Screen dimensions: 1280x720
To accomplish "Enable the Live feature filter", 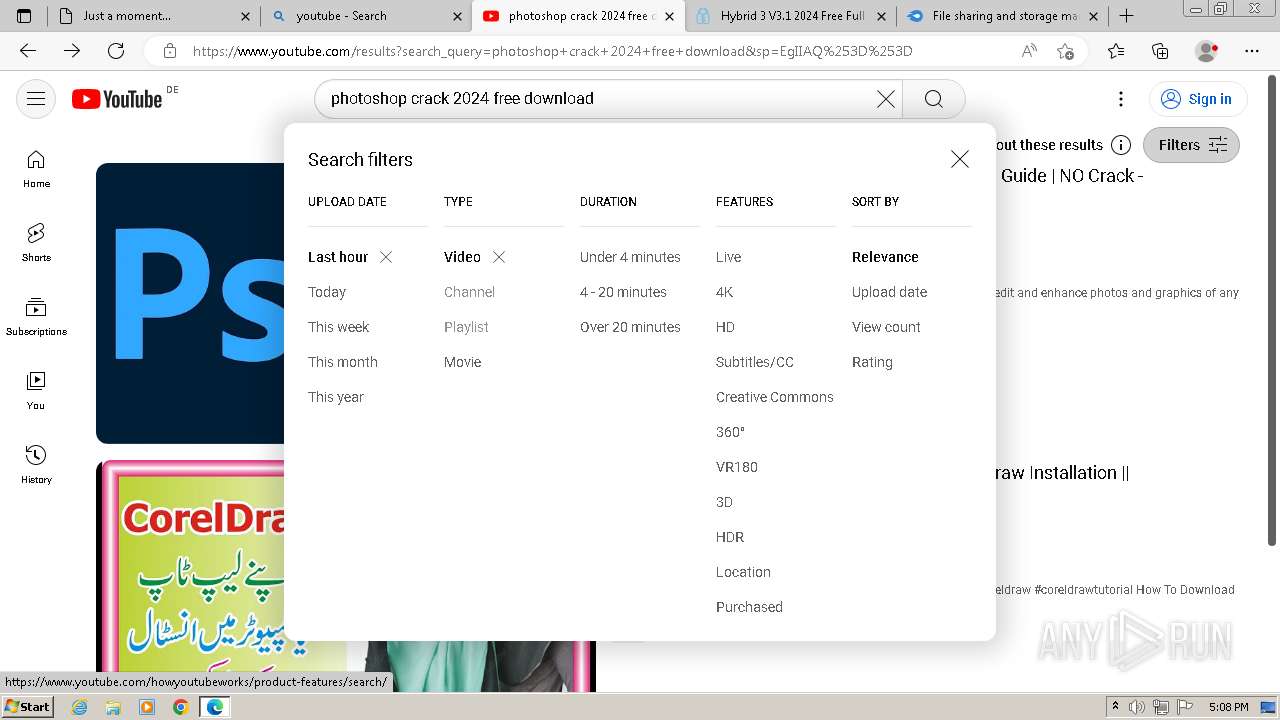I will coord(729,257).
